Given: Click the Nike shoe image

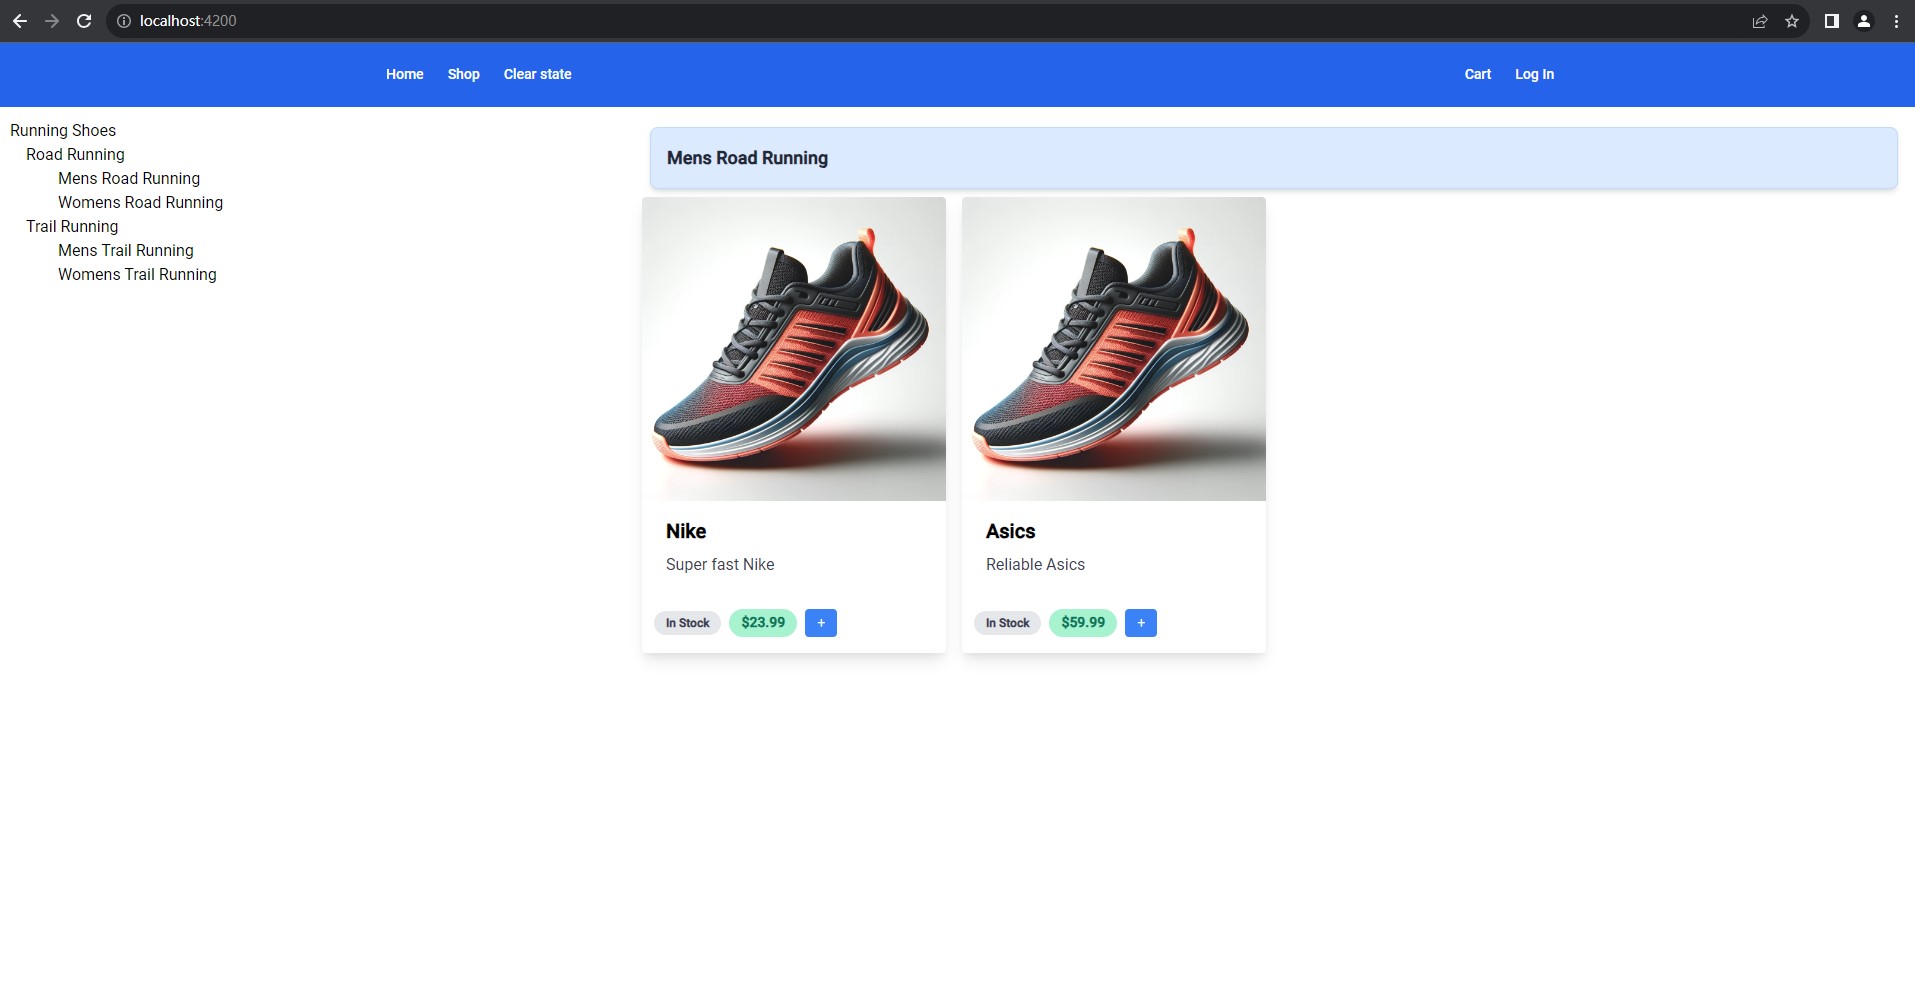Looking at the screenshot, I should click(x=794, y=349).
